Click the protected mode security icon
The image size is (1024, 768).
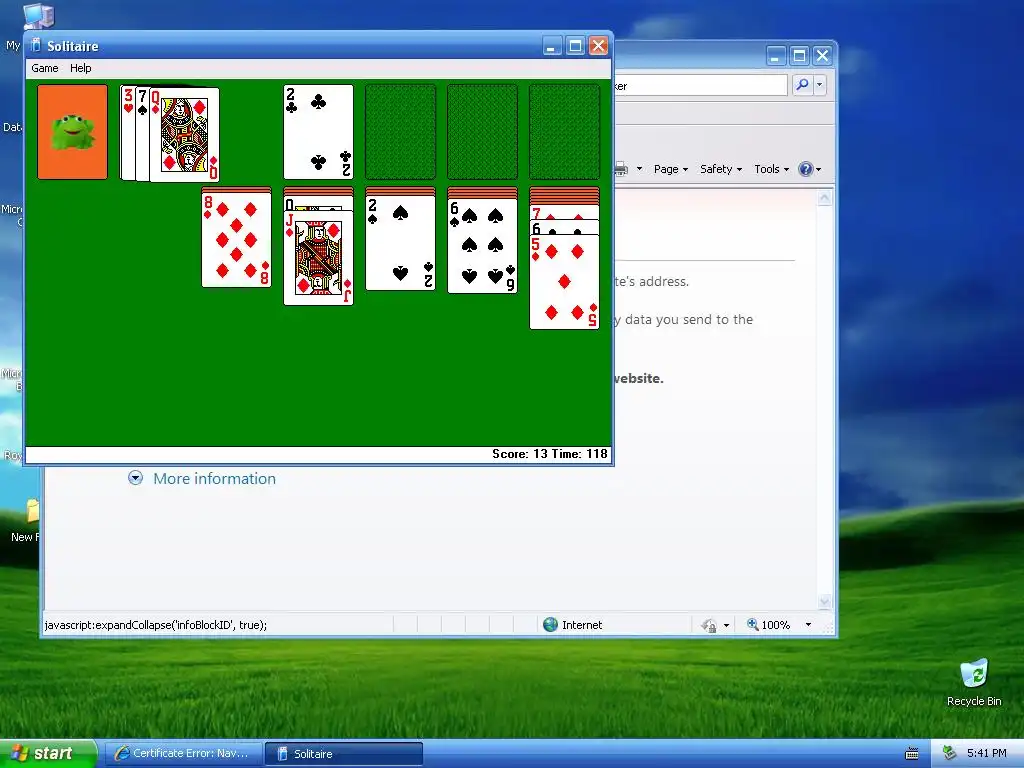tap(709, 626)
